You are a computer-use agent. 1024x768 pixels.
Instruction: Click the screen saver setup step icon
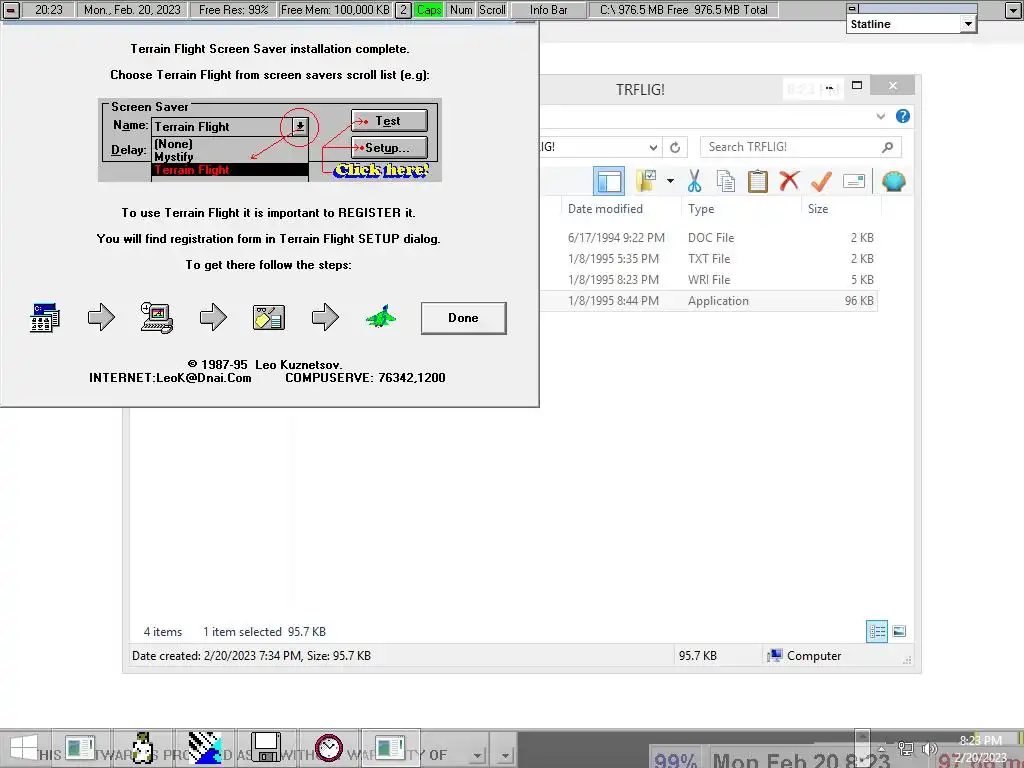268,318
